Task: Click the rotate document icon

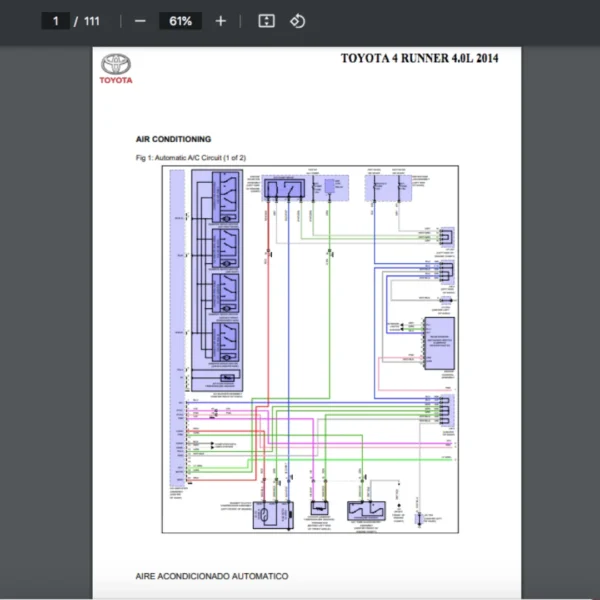Action: pos(297,21)
